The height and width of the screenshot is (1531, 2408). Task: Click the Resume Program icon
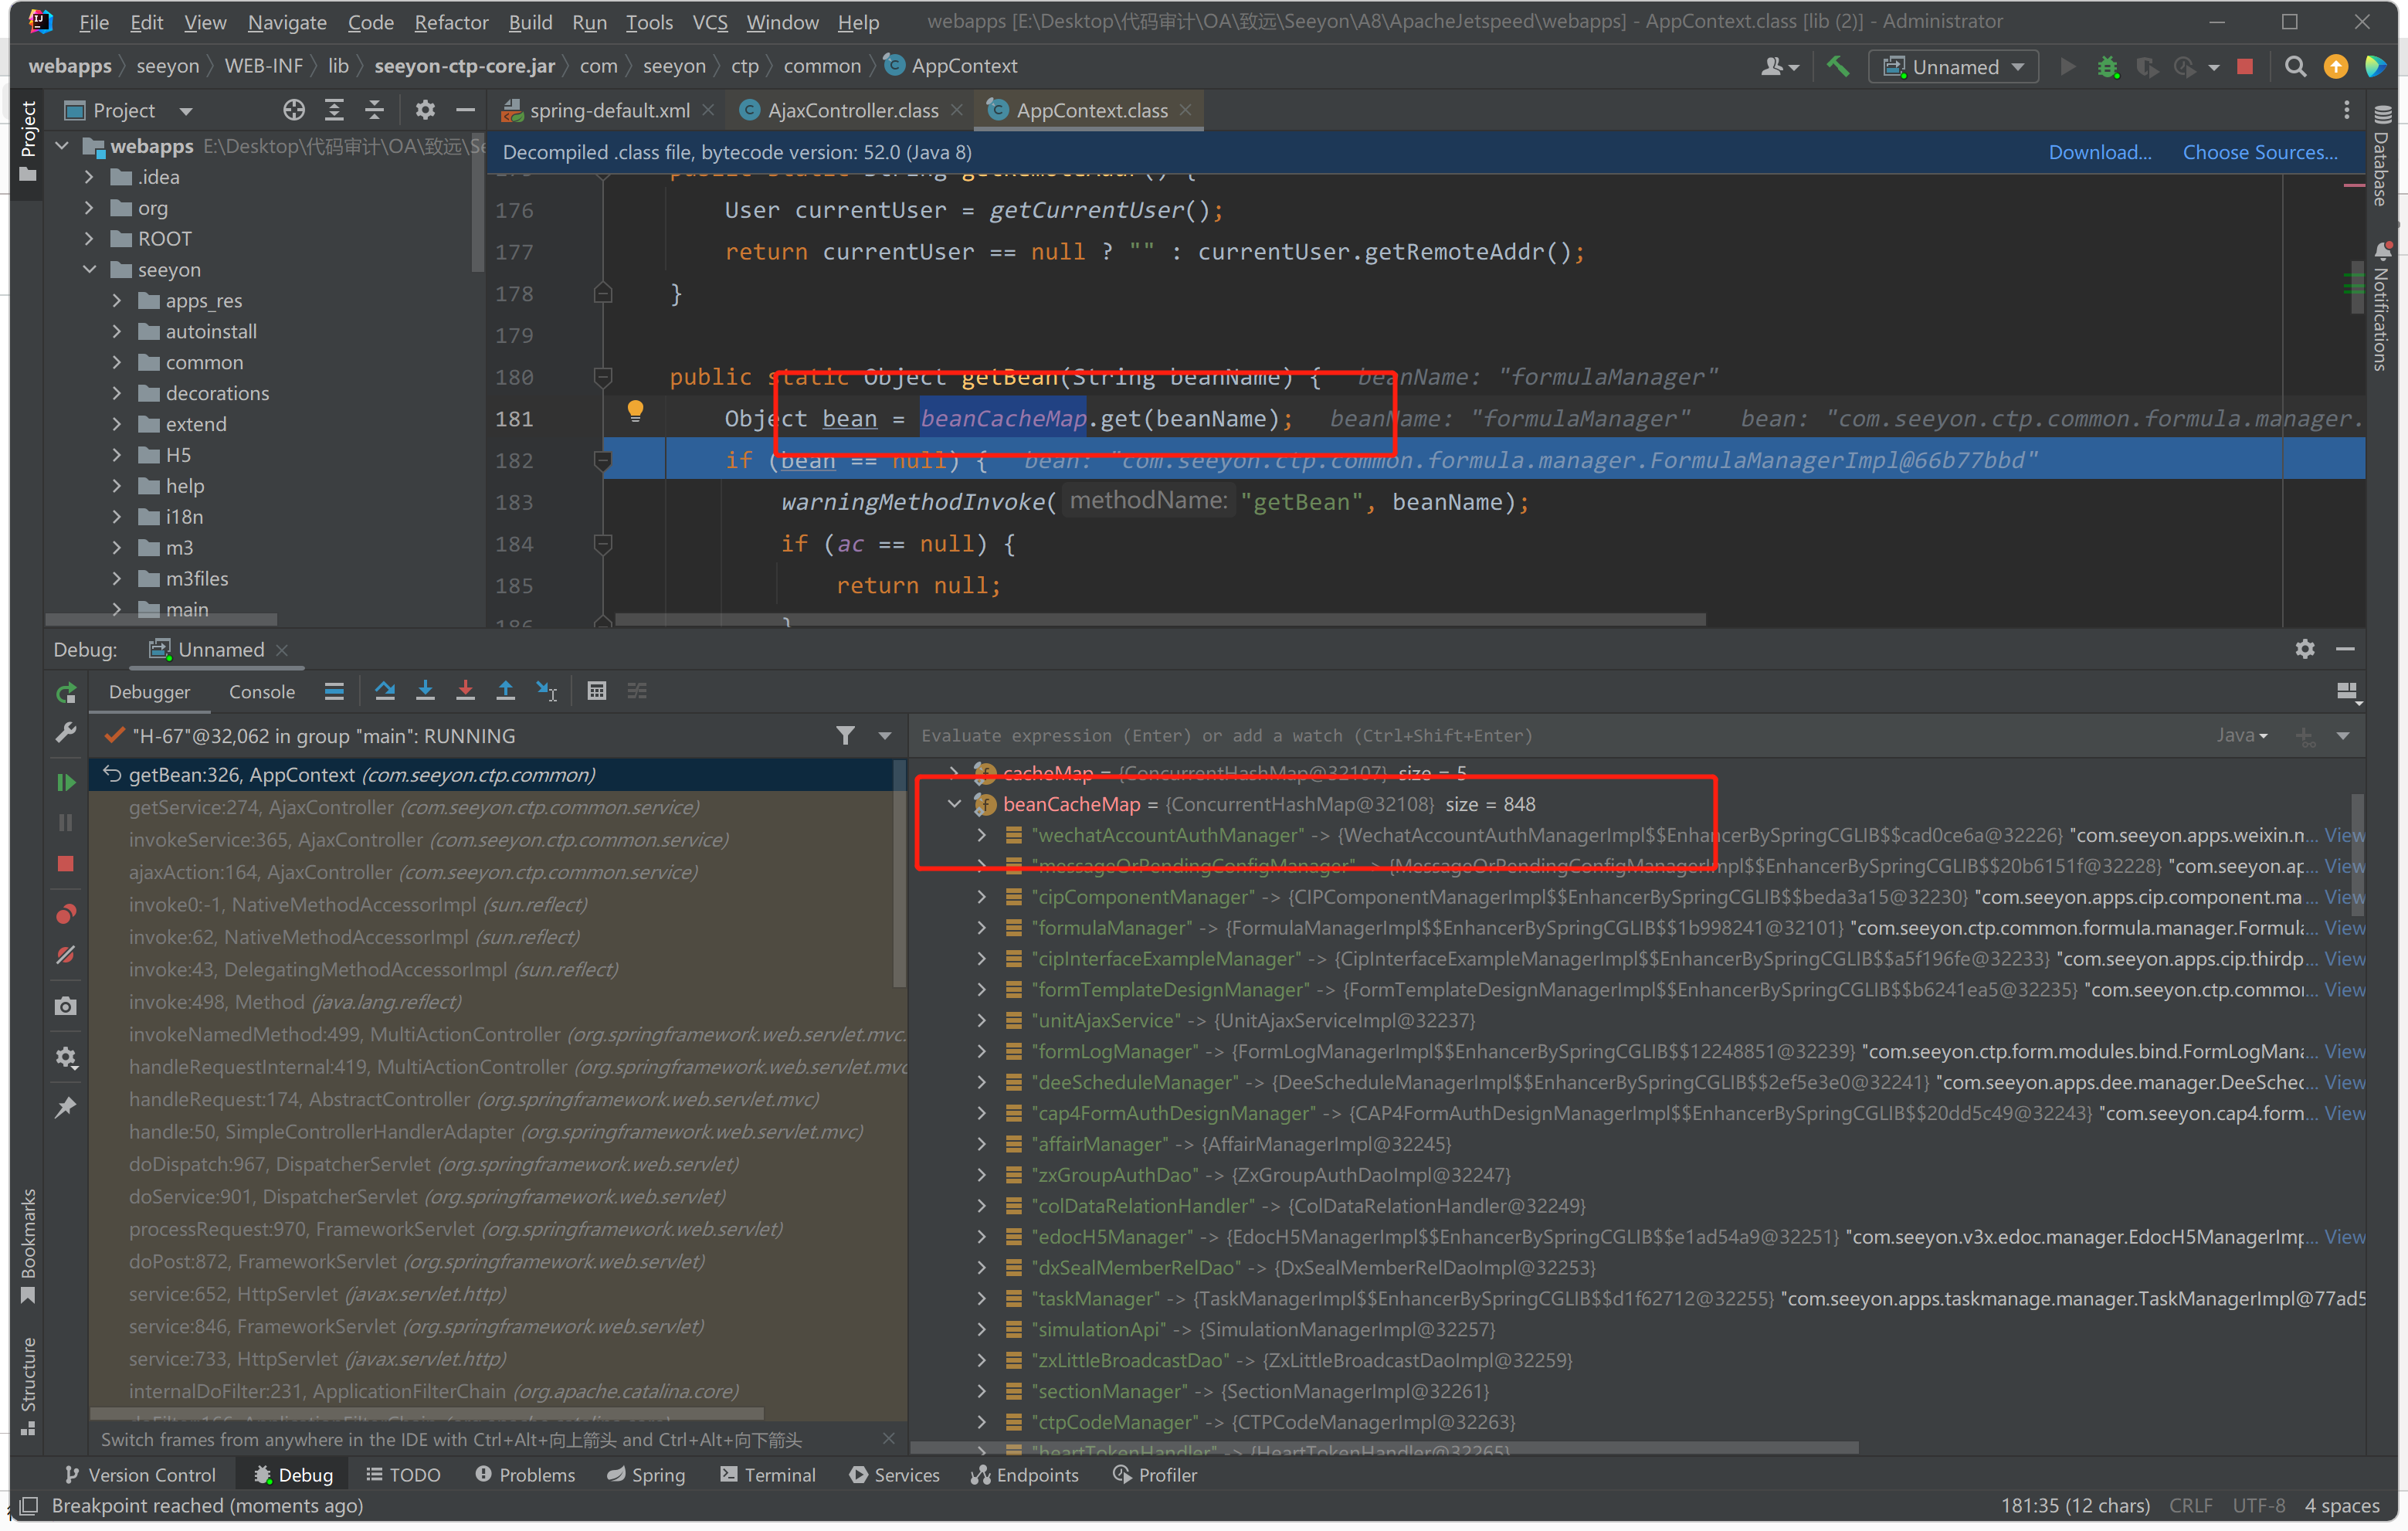click(66, 782)
